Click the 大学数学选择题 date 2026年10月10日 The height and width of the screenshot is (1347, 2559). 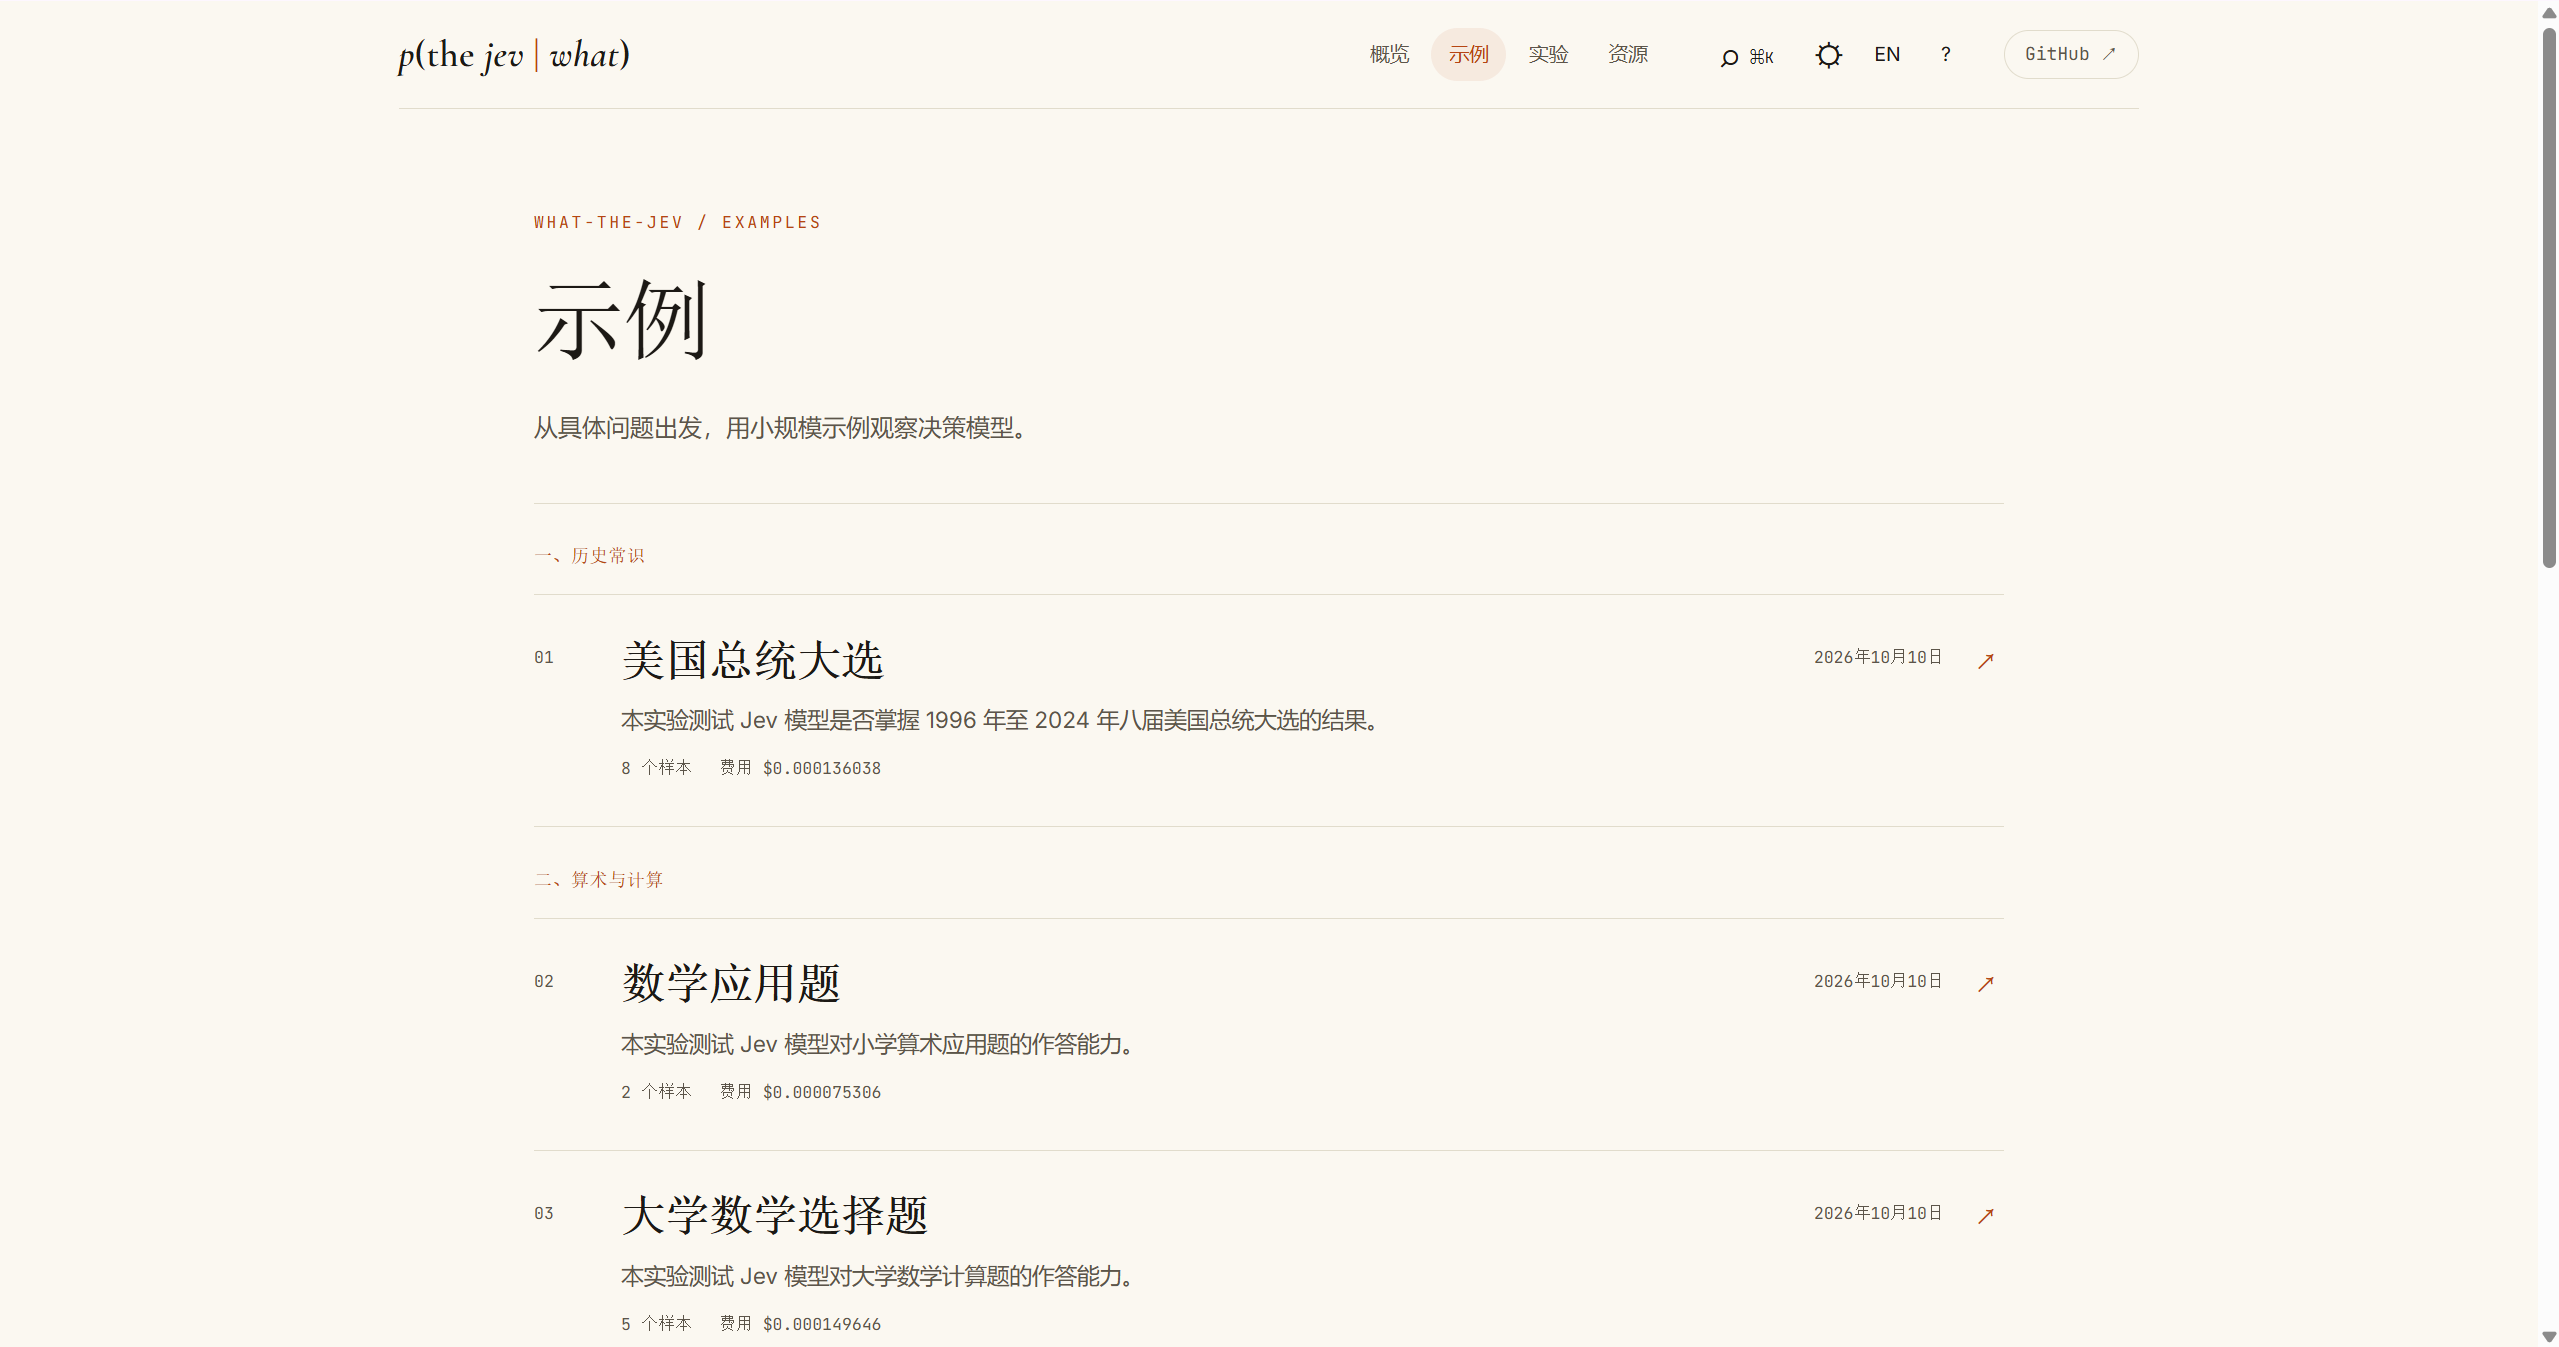click(1878, 1213)
